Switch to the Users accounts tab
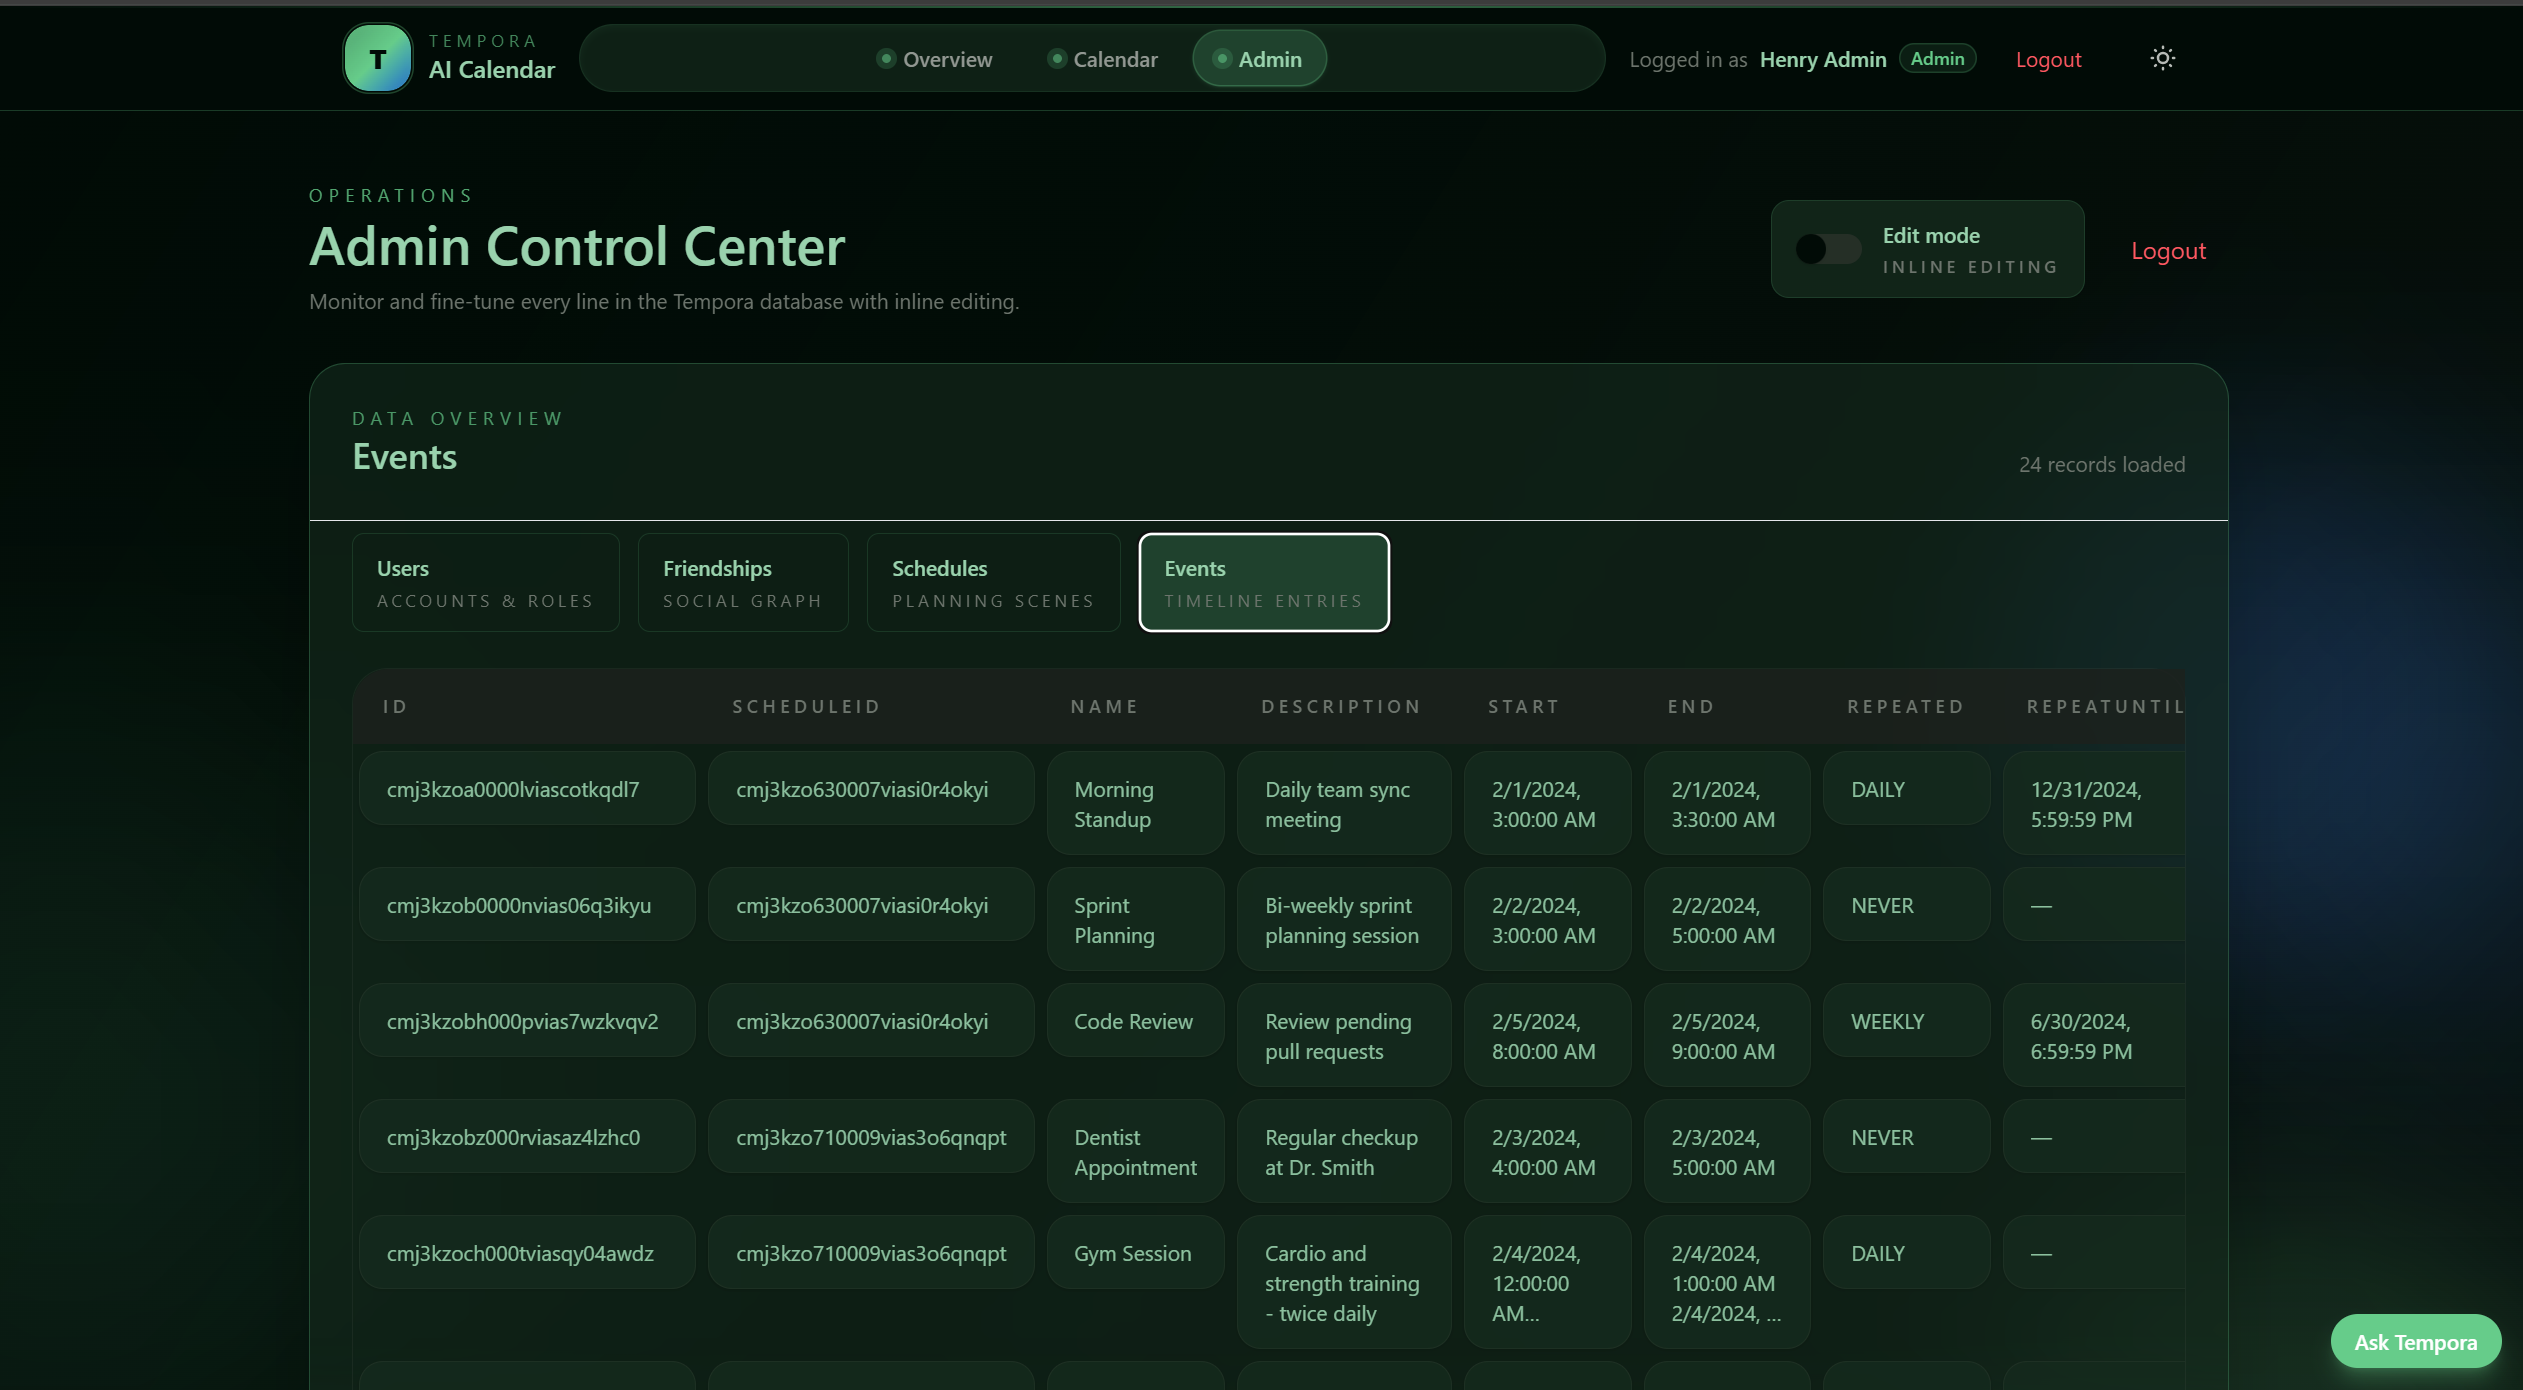 tap(485, 583)
